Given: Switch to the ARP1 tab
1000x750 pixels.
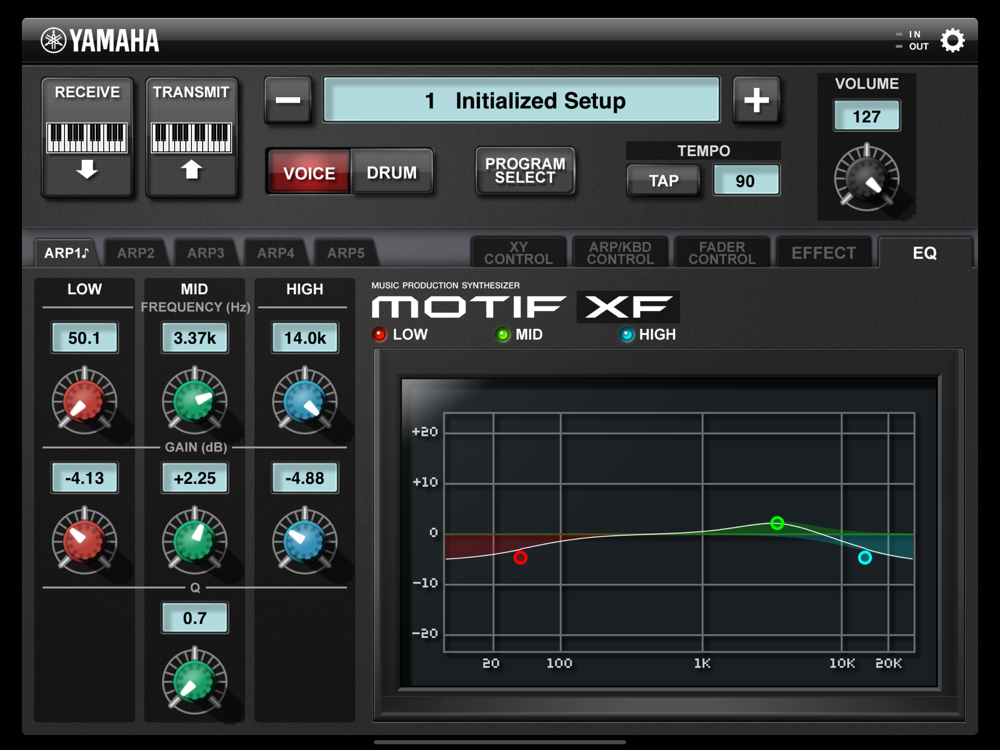Looking at the screenshot, I should tap(66, 253).
